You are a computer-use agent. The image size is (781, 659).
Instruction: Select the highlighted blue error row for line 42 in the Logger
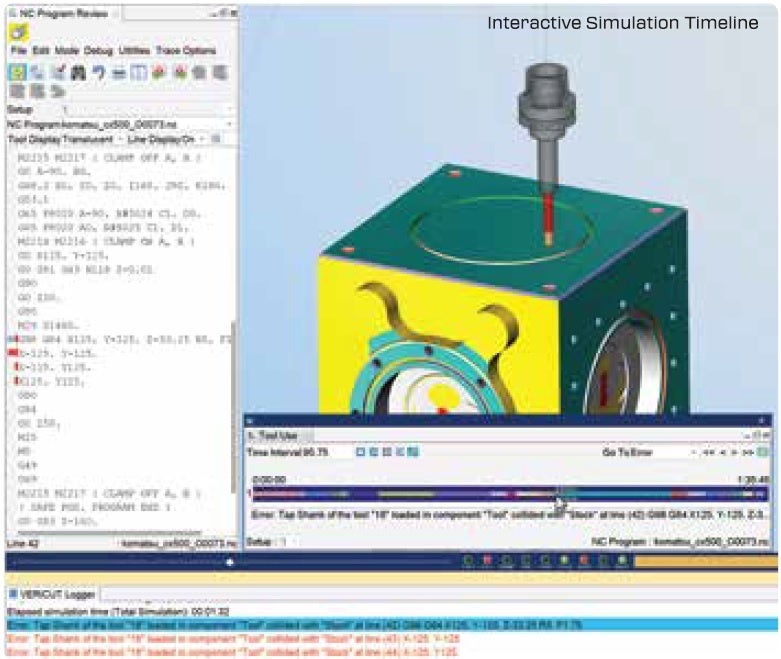(x=391, y=625)
